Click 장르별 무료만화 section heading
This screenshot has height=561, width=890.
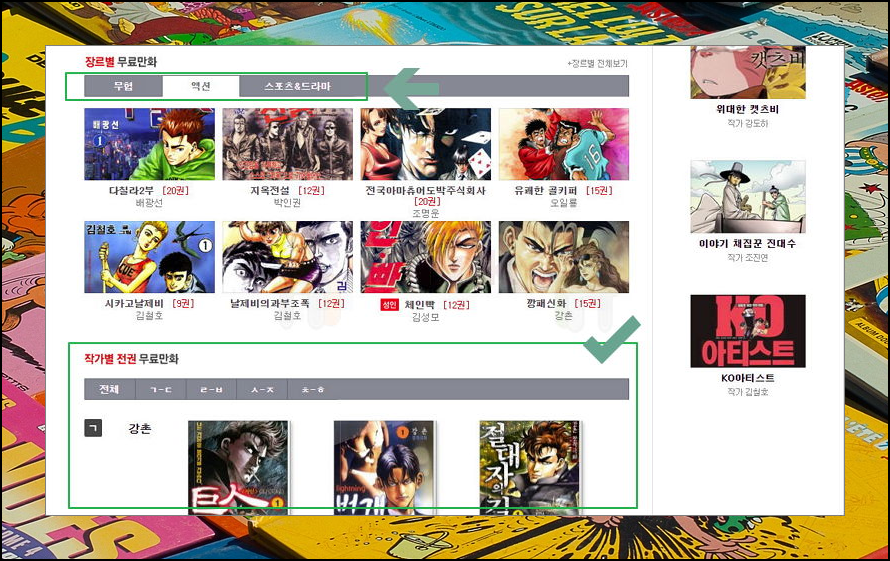pos(121,62)
